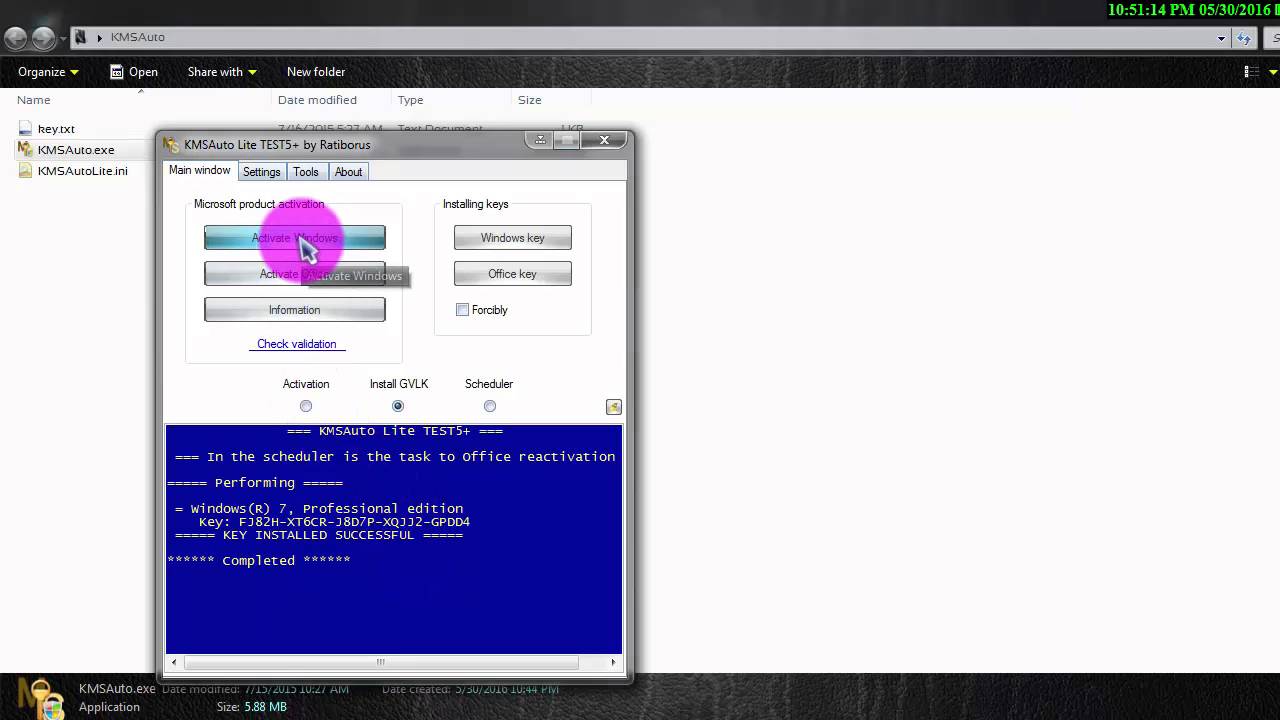Select the Scheduler radio button

click(x=490, y=406)
